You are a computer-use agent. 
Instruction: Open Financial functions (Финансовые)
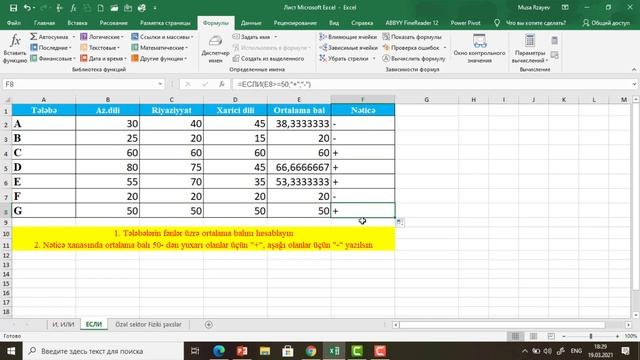(x=53, y=58)
